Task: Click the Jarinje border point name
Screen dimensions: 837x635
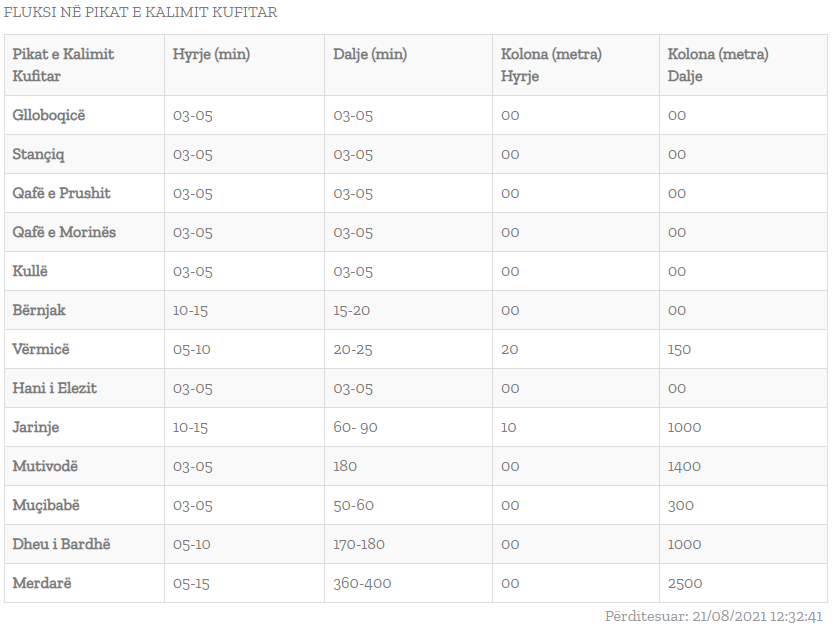Action: pos(36,427)
